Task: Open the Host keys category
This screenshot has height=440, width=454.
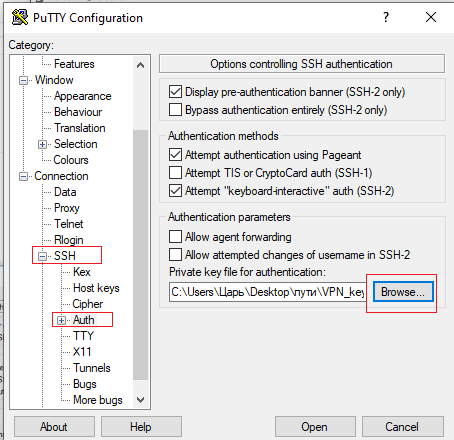Action: (96, 288)
